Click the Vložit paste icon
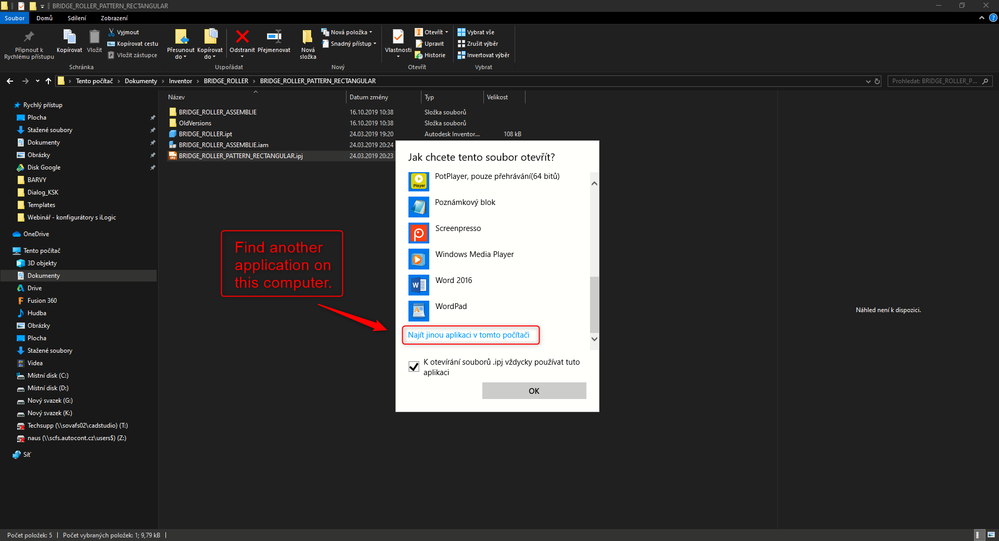The width and height of the screenshot is (999, 541). pos(94,36)
